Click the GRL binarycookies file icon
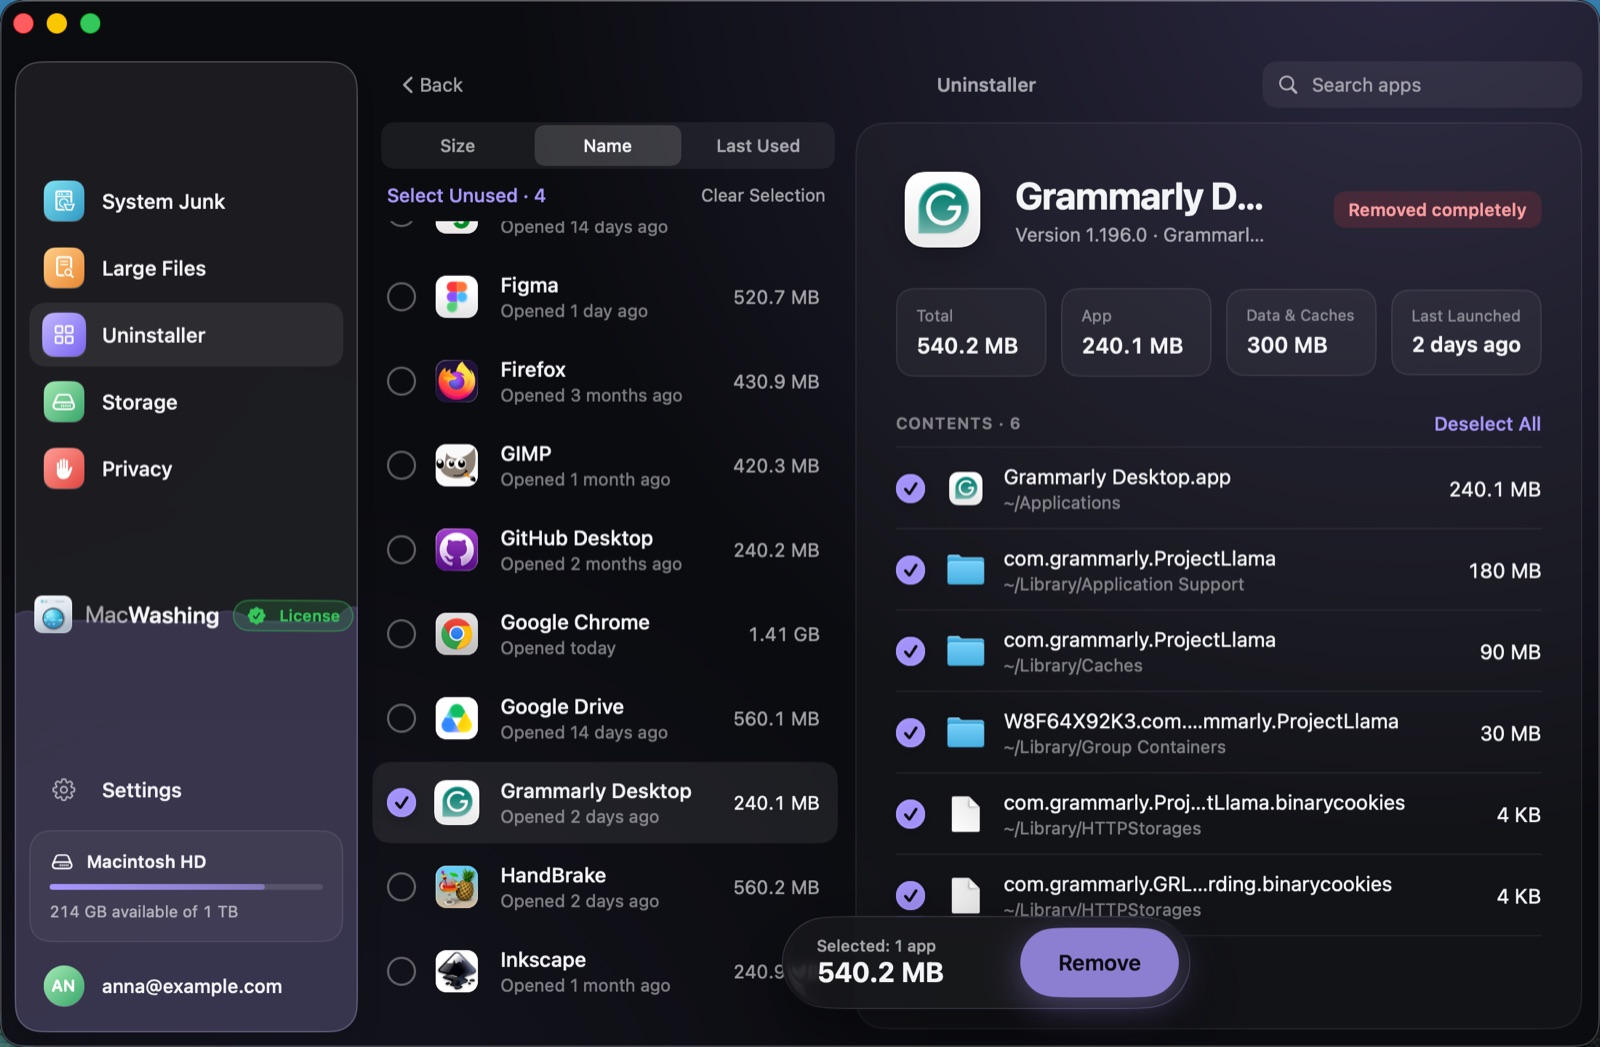Viewport: 1600px width, 1047px height. [965, 896]
